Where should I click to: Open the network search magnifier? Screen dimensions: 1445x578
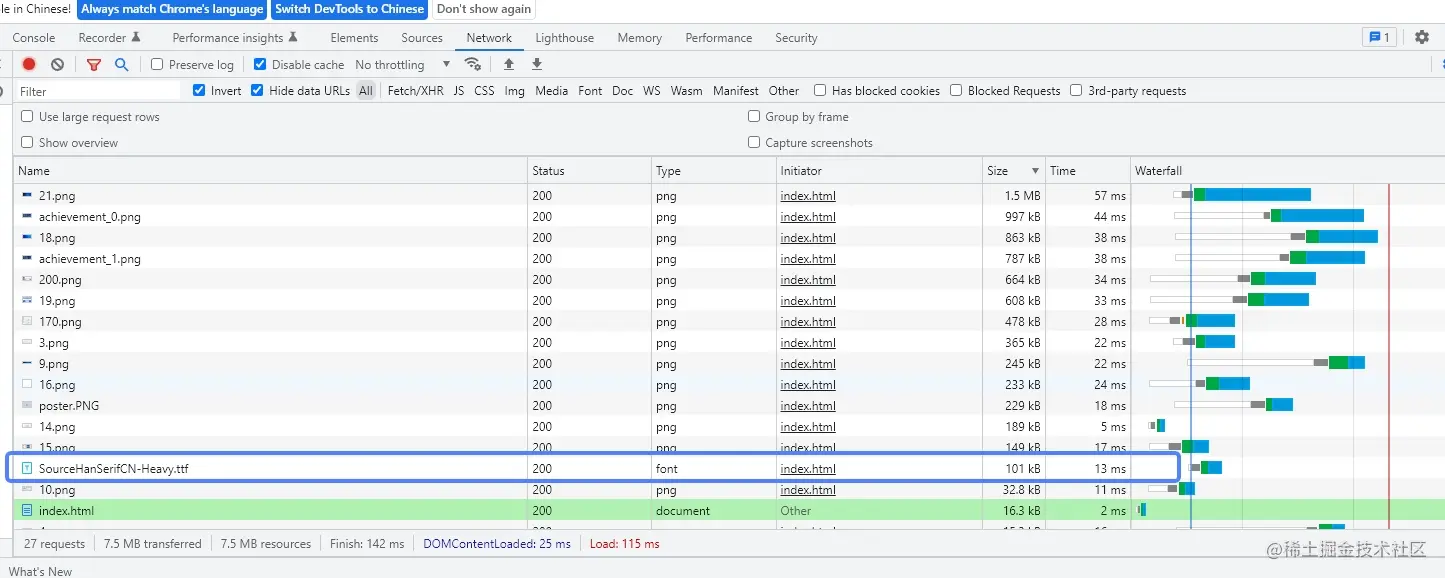click(x=121, y=64)
